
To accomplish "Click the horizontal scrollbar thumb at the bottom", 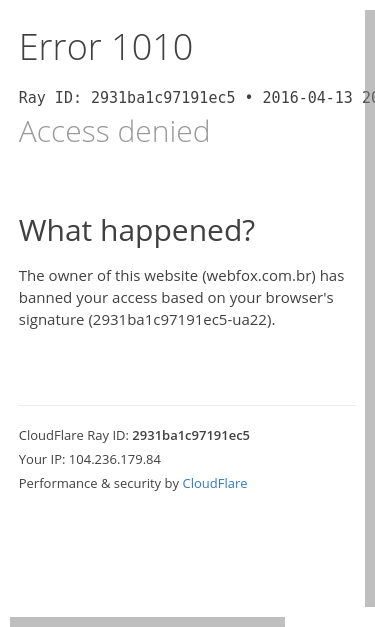I will coord(148,622).
